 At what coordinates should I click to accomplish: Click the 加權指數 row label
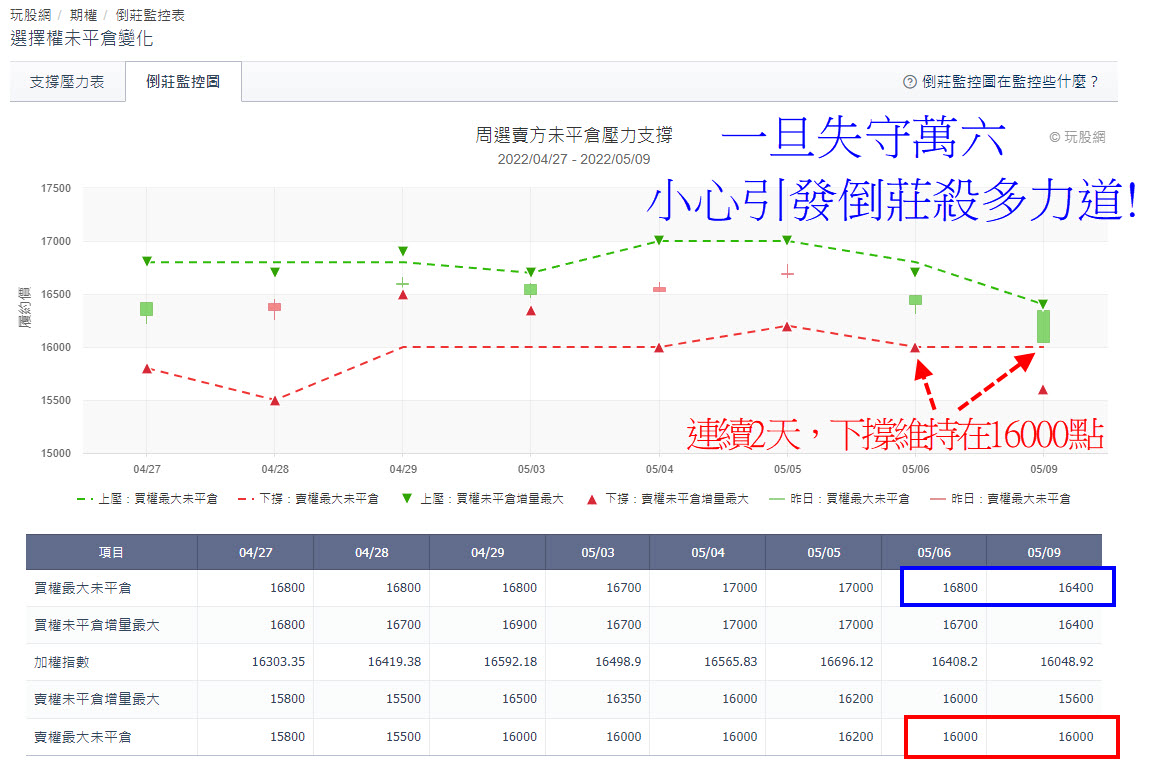[61, 662]
